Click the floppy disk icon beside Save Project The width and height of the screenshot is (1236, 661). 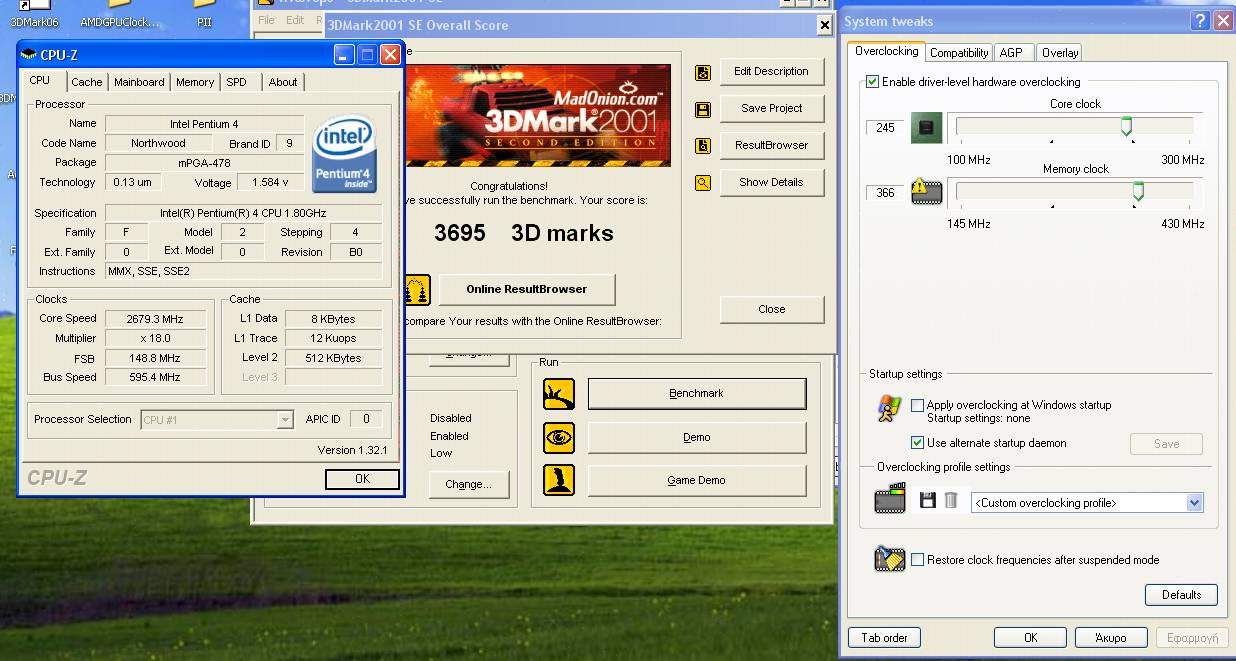(x=703, y=109)
